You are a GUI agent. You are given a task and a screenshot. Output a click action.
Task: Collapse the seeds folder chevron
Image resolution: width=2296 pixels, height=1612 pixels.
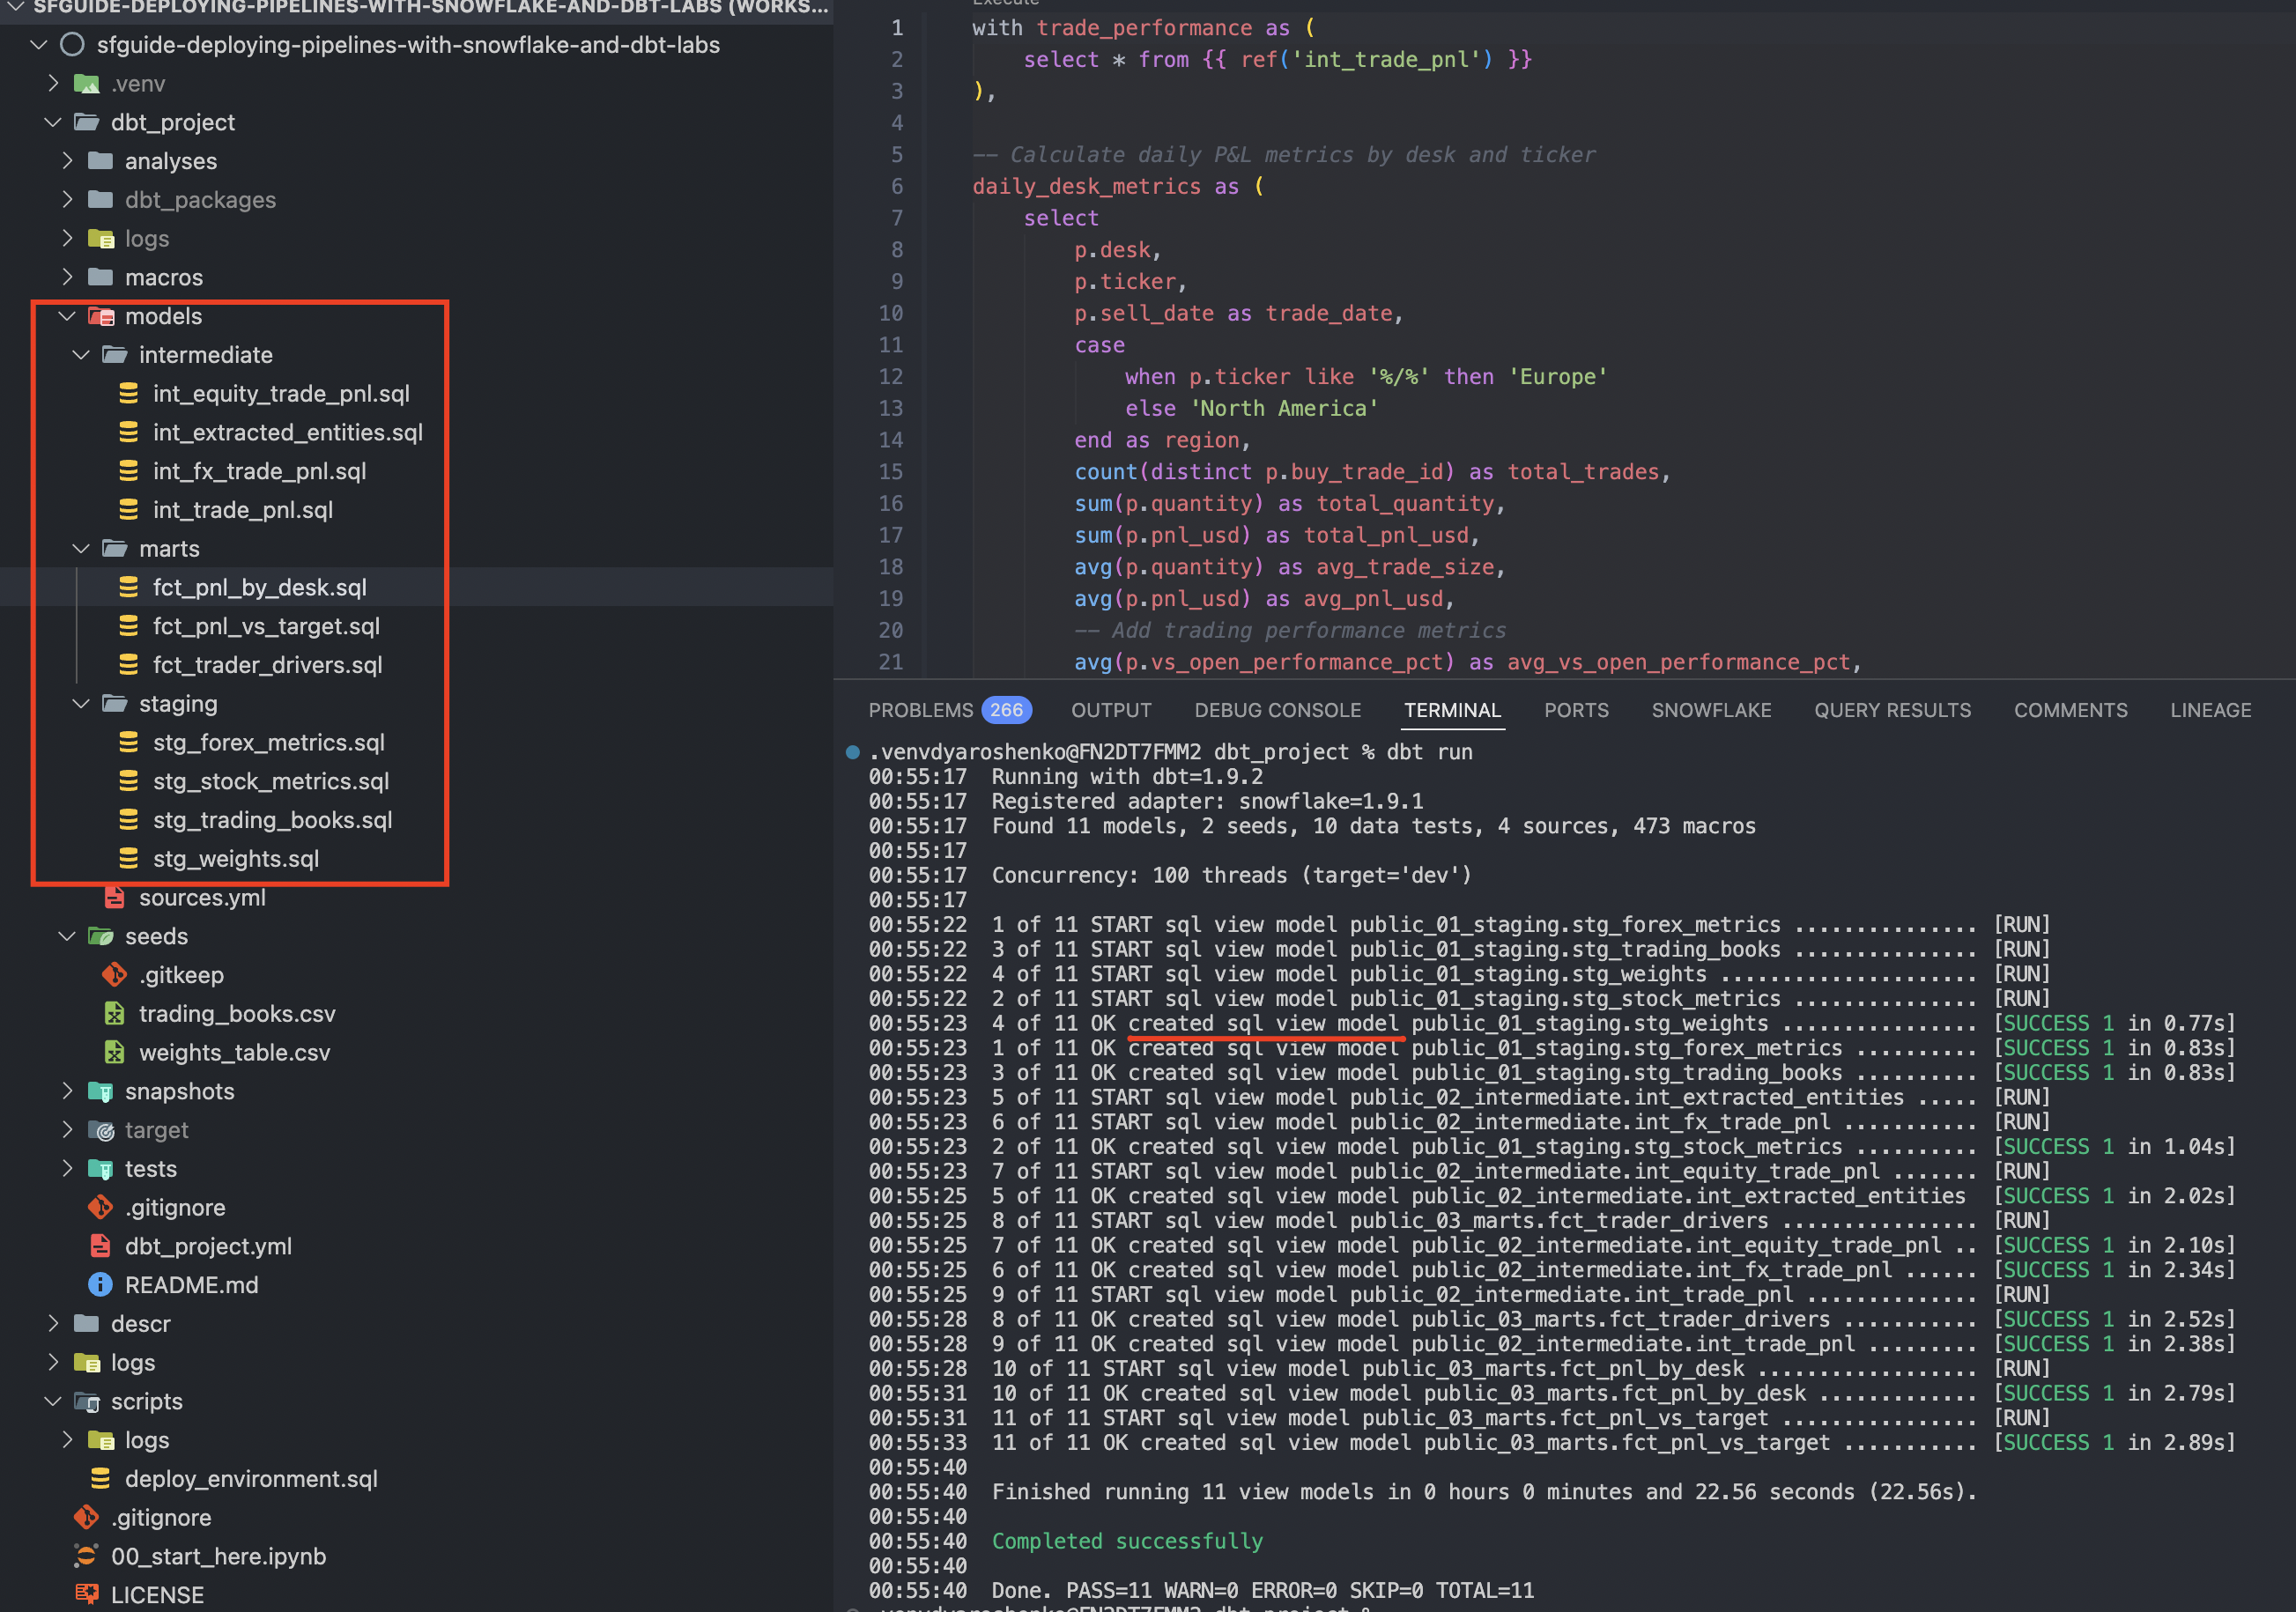pyautogui.click(x=67, y=936)
